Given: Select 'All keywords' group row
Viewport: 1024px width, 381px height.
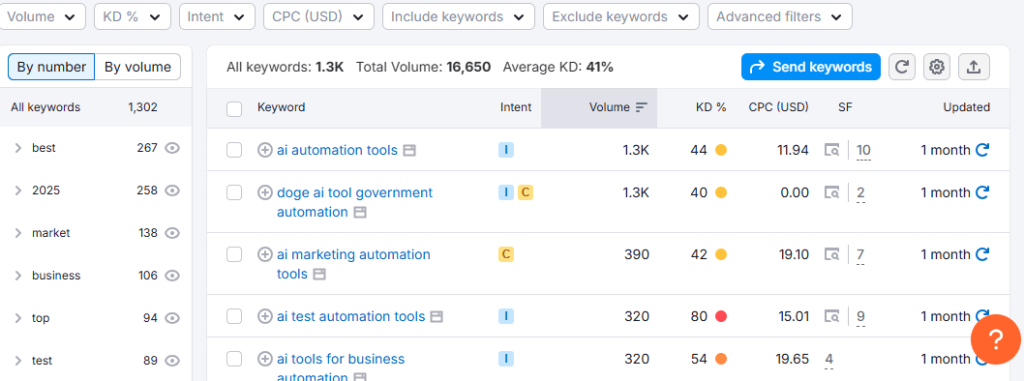Looking at the screenshot, I should tap(96, 107).
